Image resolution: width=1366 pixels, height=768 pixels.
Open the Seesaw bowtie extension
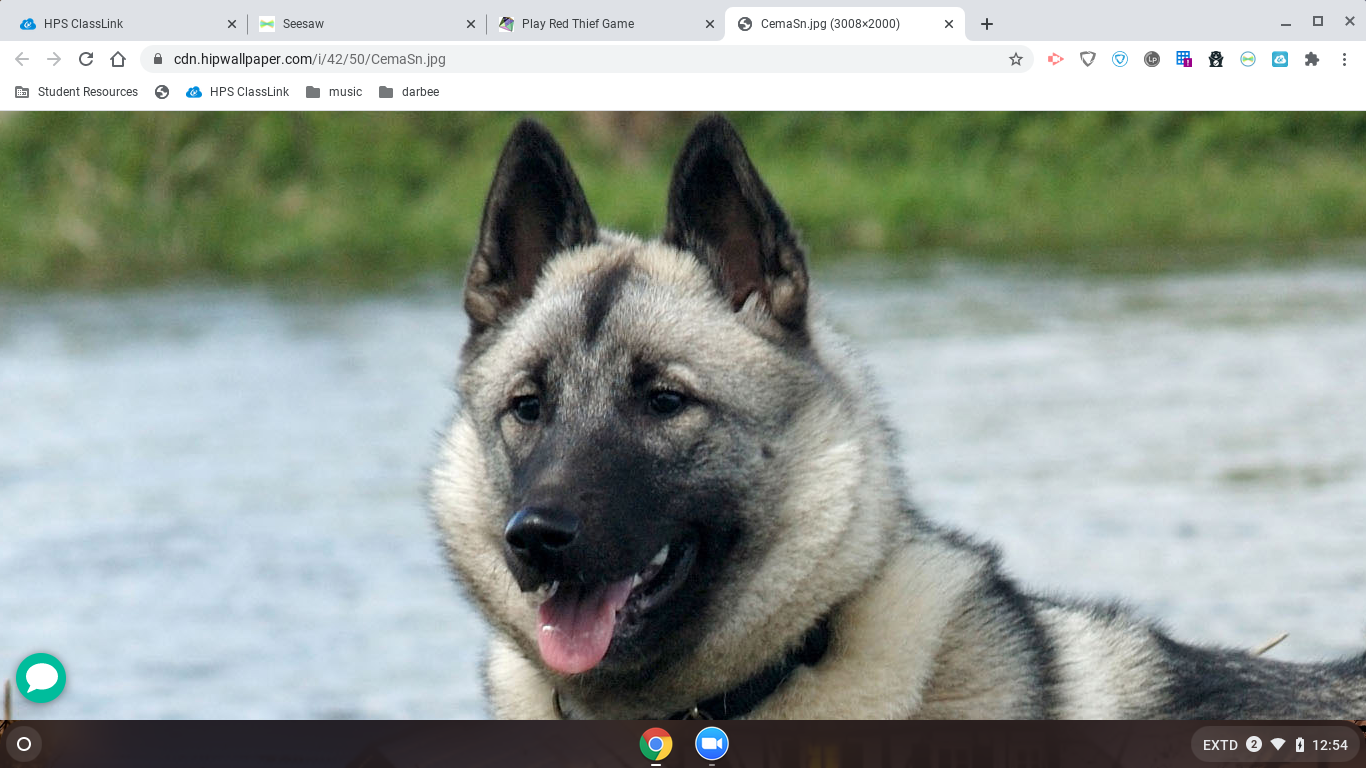1248,59
